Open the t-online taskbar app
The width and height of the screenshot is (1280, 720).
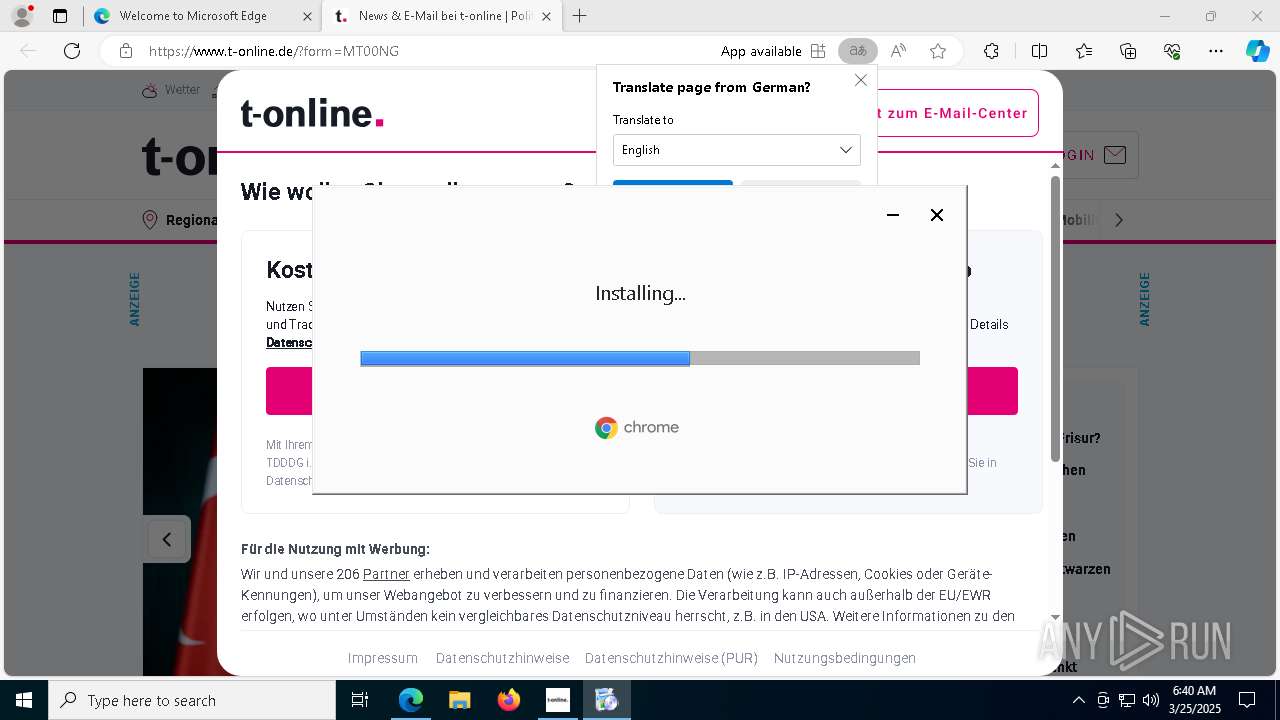point(557,700)
